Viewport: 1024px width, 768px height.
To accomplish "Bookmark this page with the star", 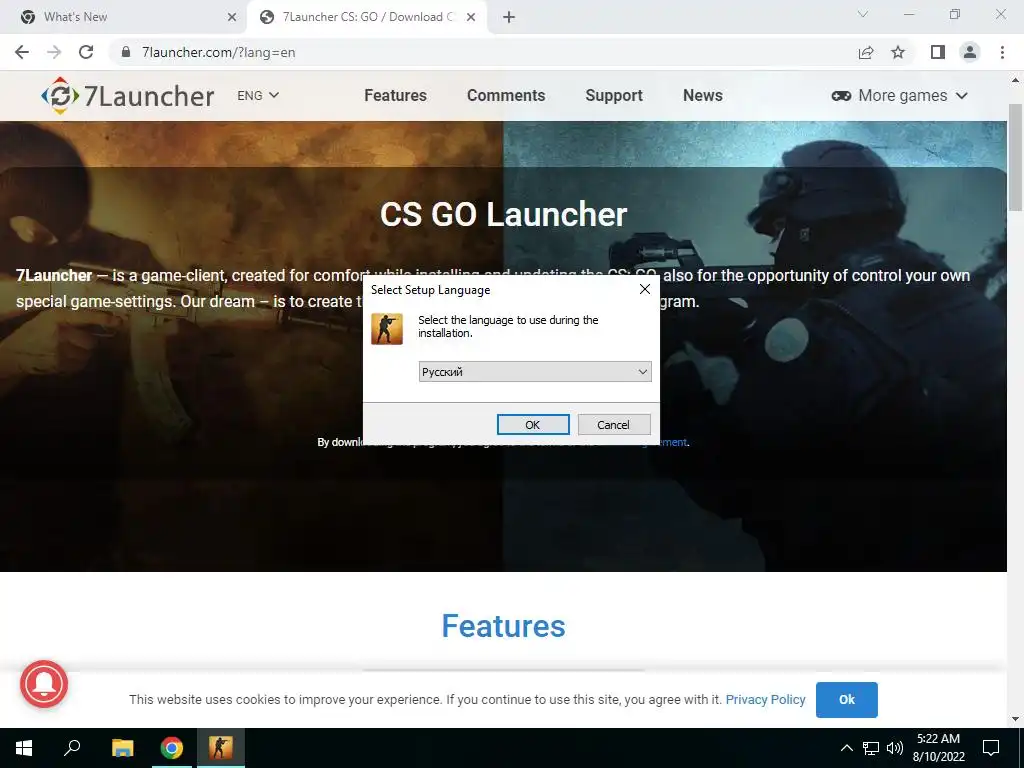I will (x=898, y=52).
